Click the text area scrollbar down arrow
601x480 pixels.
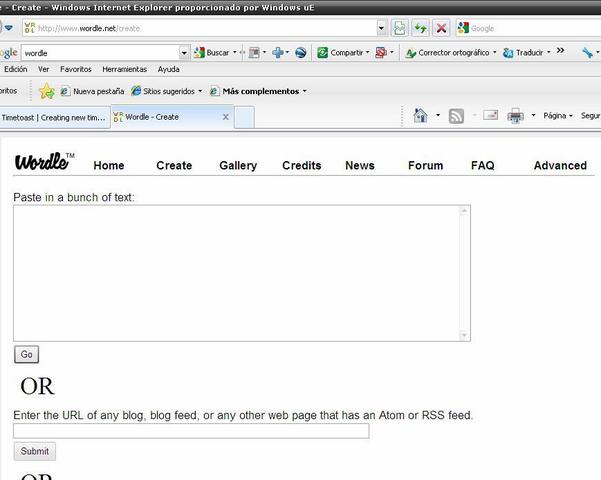pyautogui.click(x=464, y=335)
